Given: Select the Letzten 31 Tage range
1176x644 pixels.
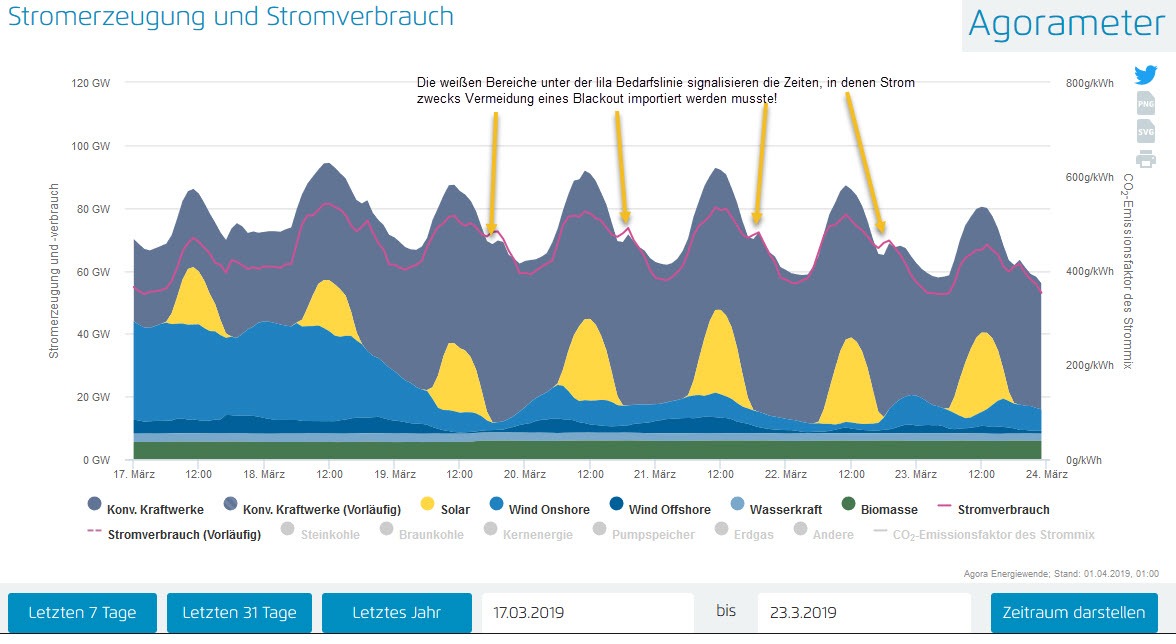Looking at the screenshot, I should click(239, 613).
